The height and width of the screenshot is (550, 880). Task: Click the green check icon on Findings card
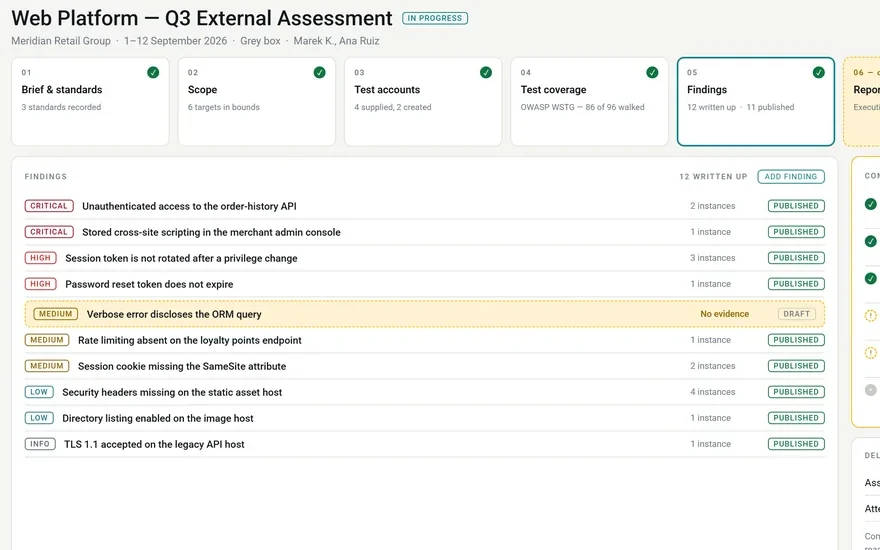(819, 72)
